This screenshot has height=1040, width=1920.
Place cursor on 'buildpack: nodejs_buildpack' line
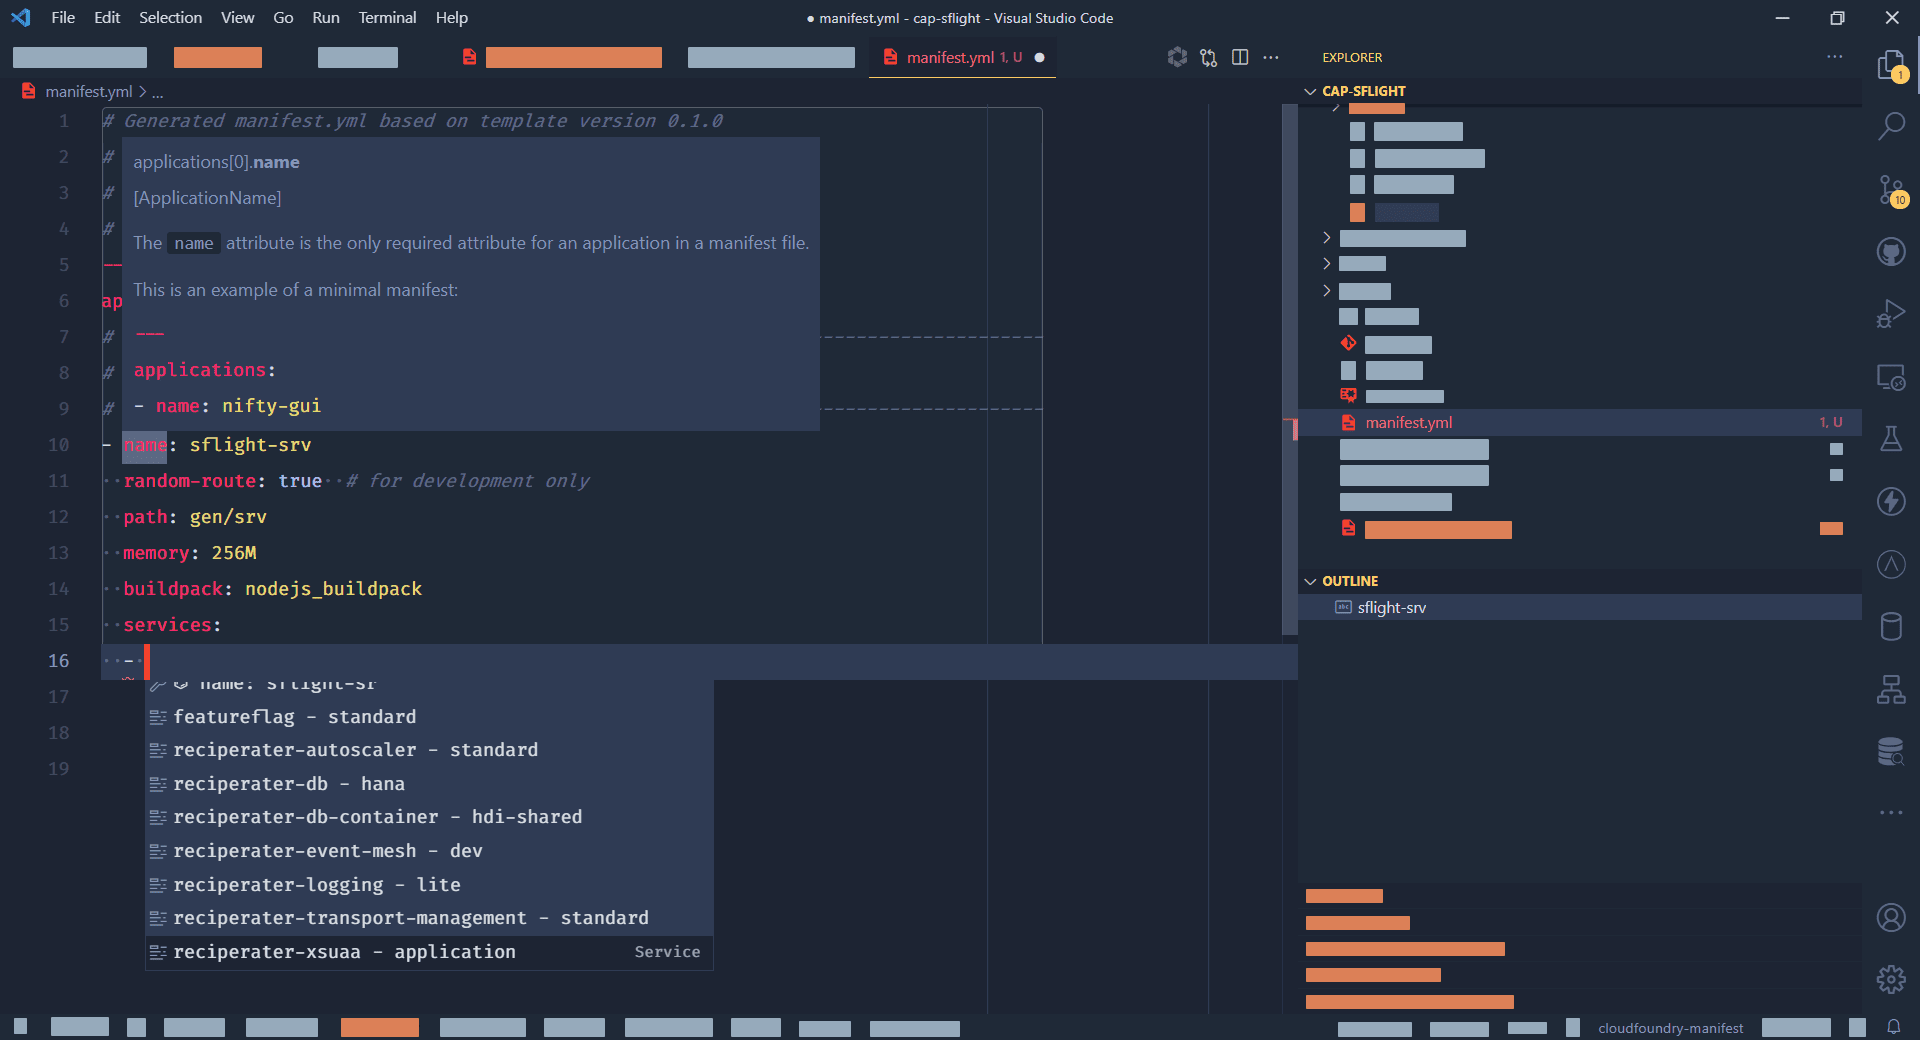(x=272, y=589)
